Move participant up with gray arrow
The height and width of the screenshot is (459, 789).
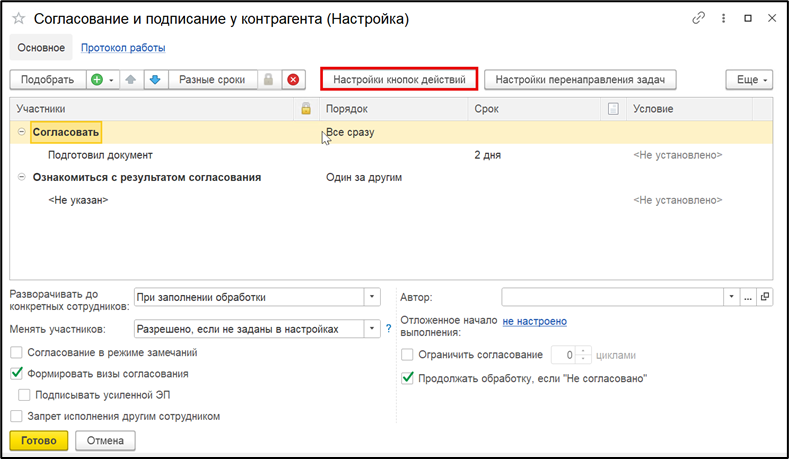(131, 80)
